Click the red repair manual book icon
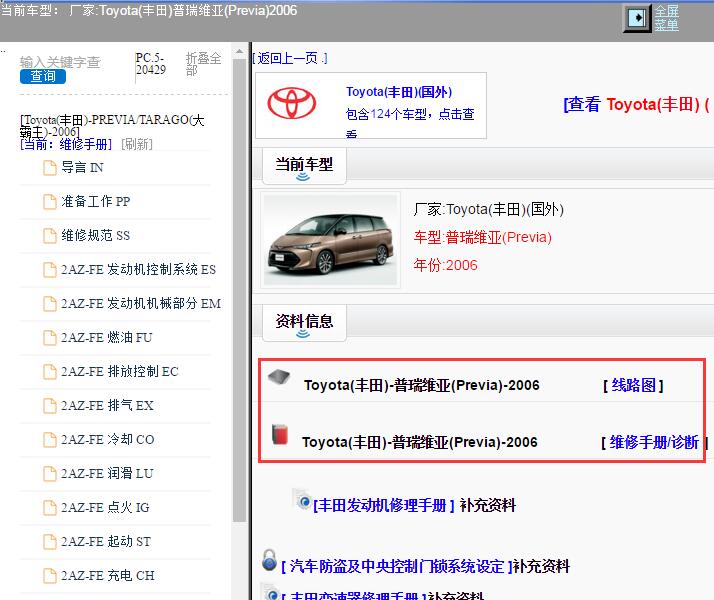The image size is (714, 600). click(280, 434)
